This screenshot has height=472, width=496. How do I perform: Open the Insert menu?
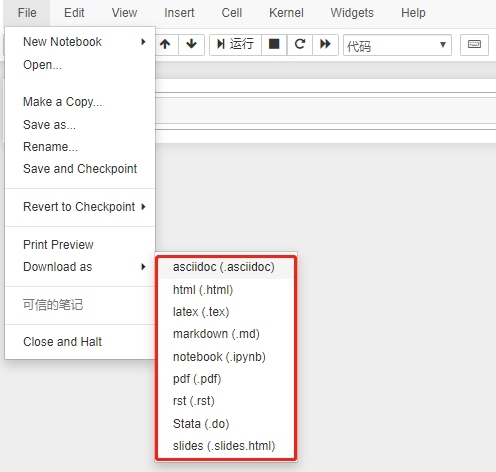click(x=179, y=13)
